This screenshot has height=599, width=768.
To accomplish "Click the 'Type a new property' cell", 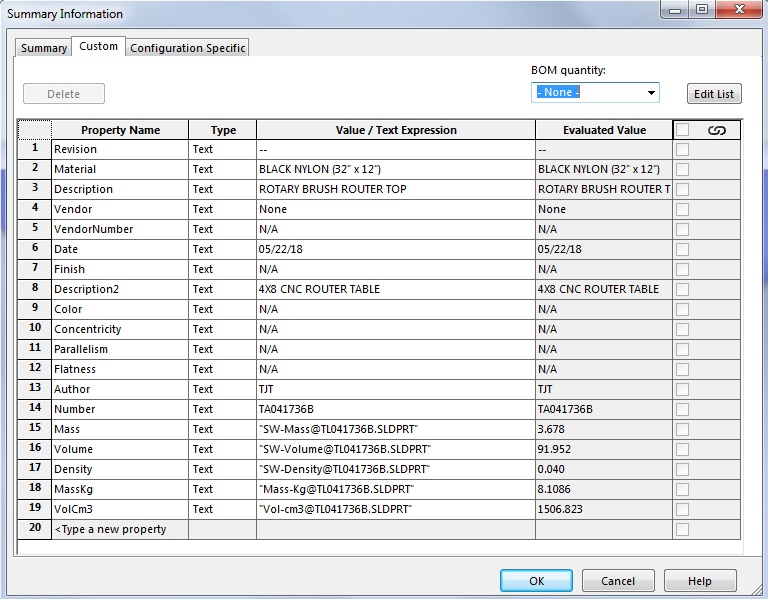I will click(x=120, y=529).
